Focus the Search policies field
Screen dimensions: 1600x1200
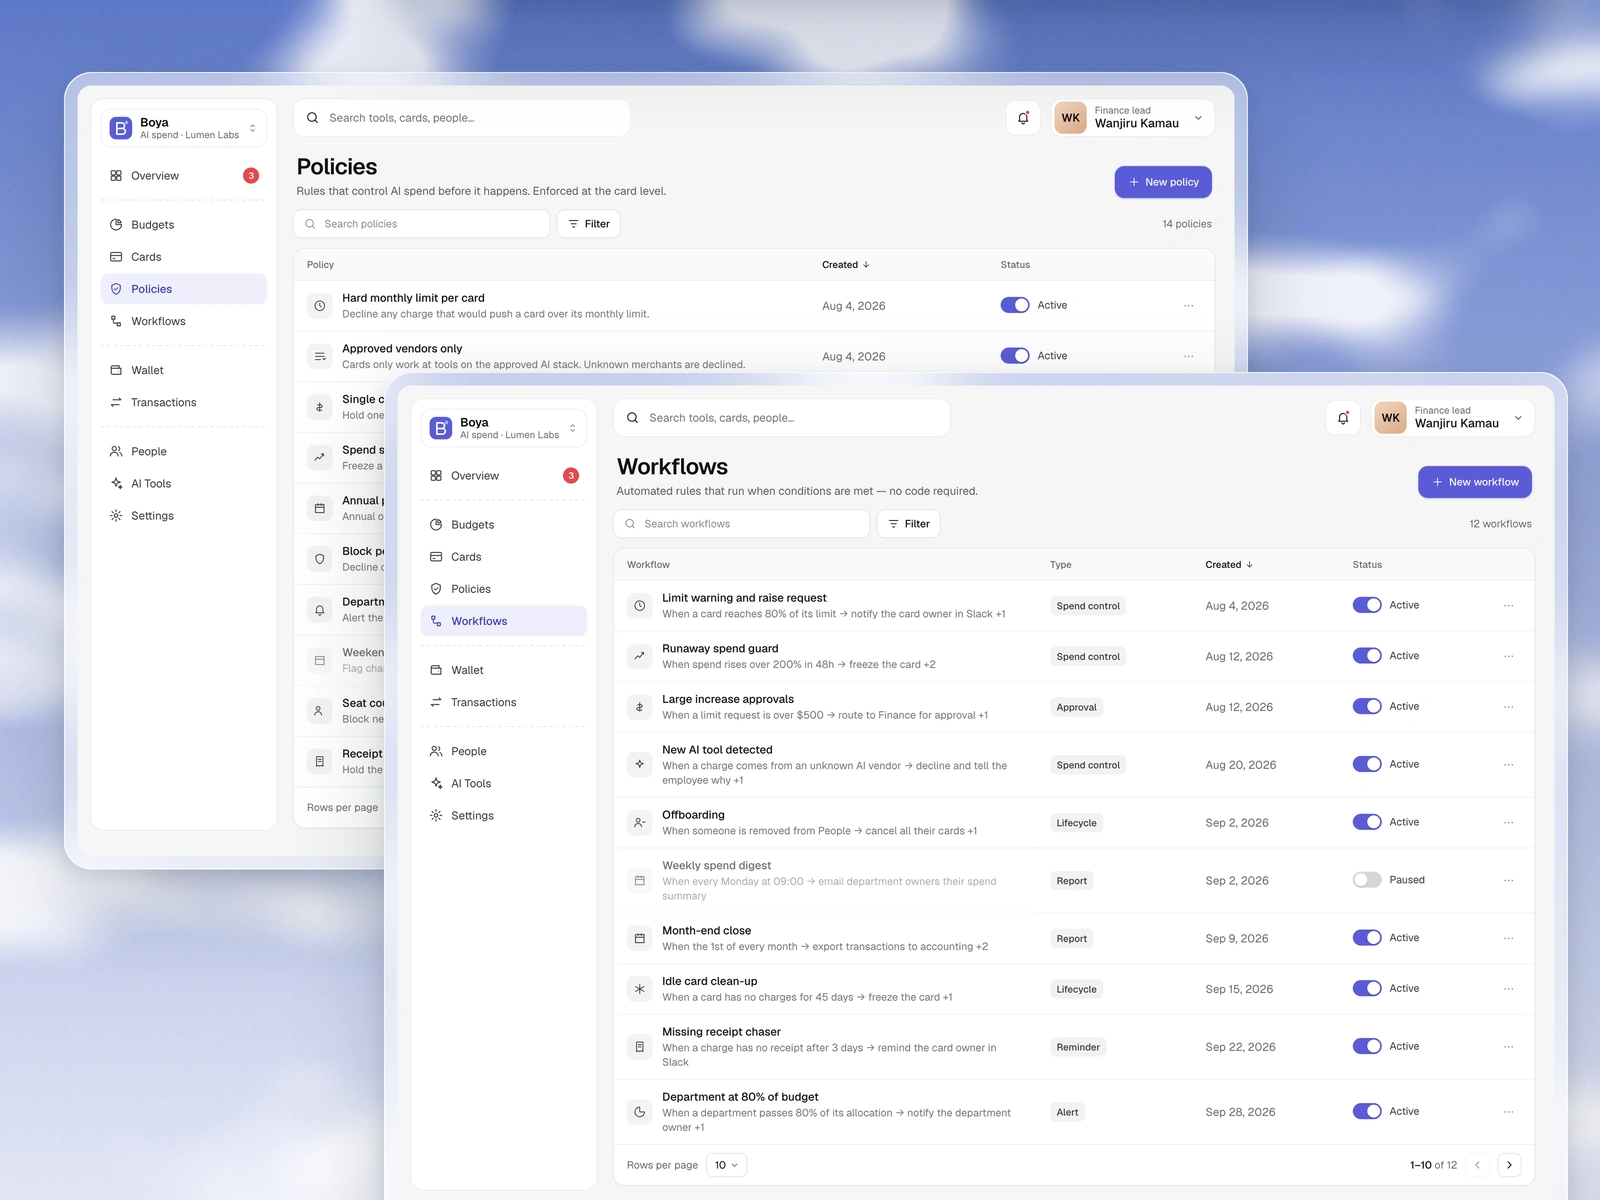(422, 224)
